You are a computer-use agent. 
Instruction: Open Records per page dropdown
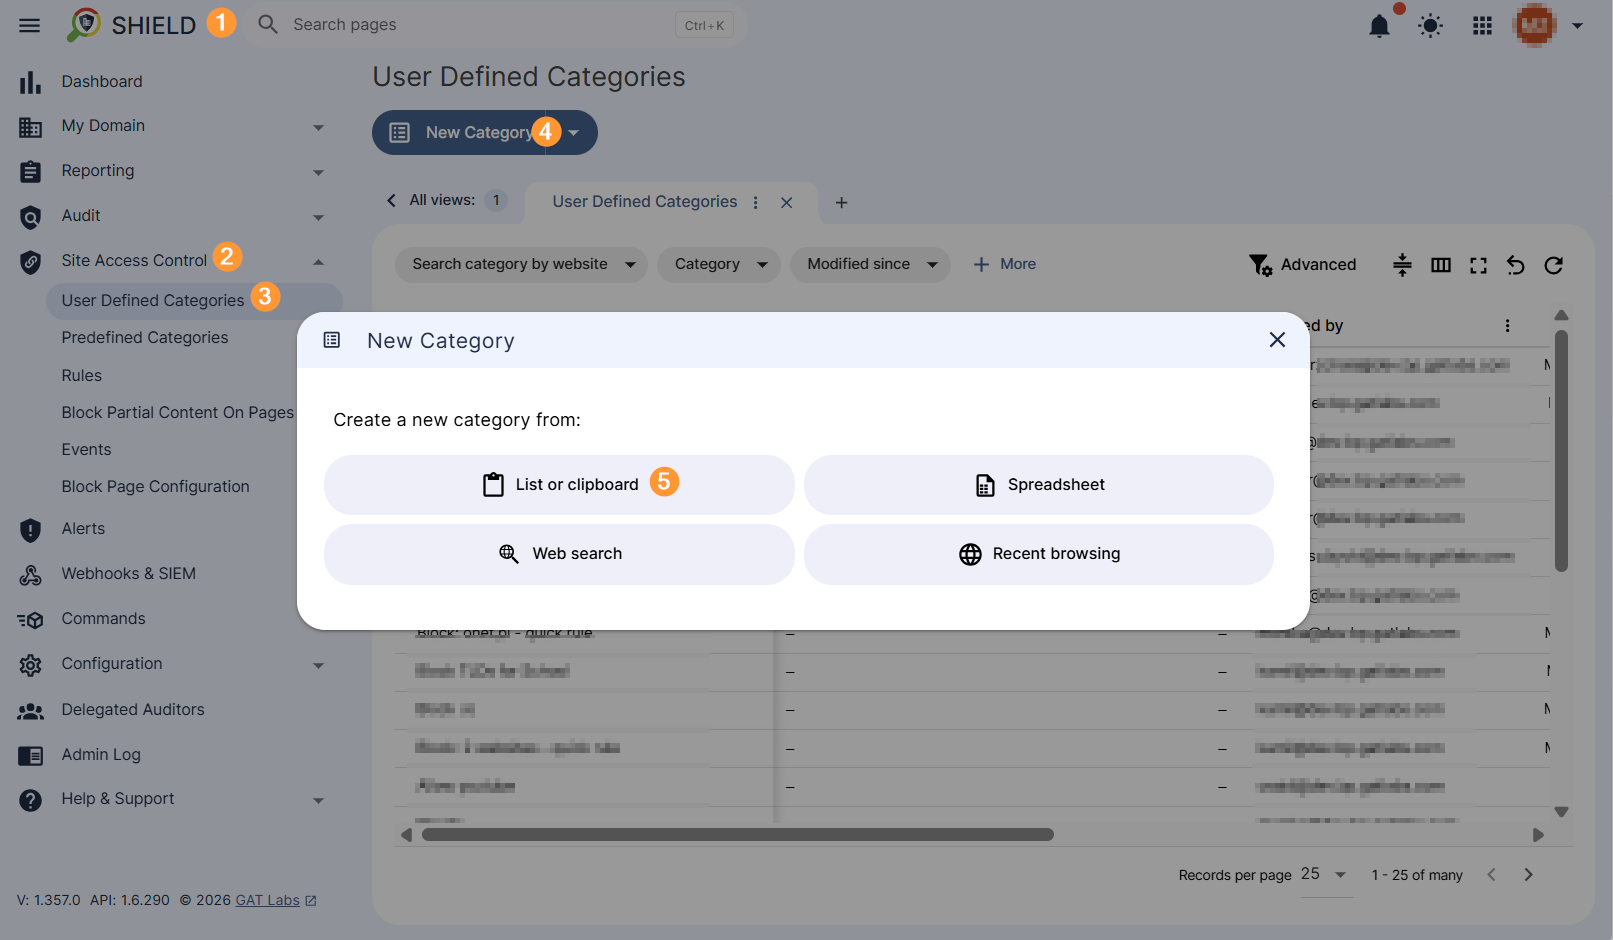[1326, 875]
